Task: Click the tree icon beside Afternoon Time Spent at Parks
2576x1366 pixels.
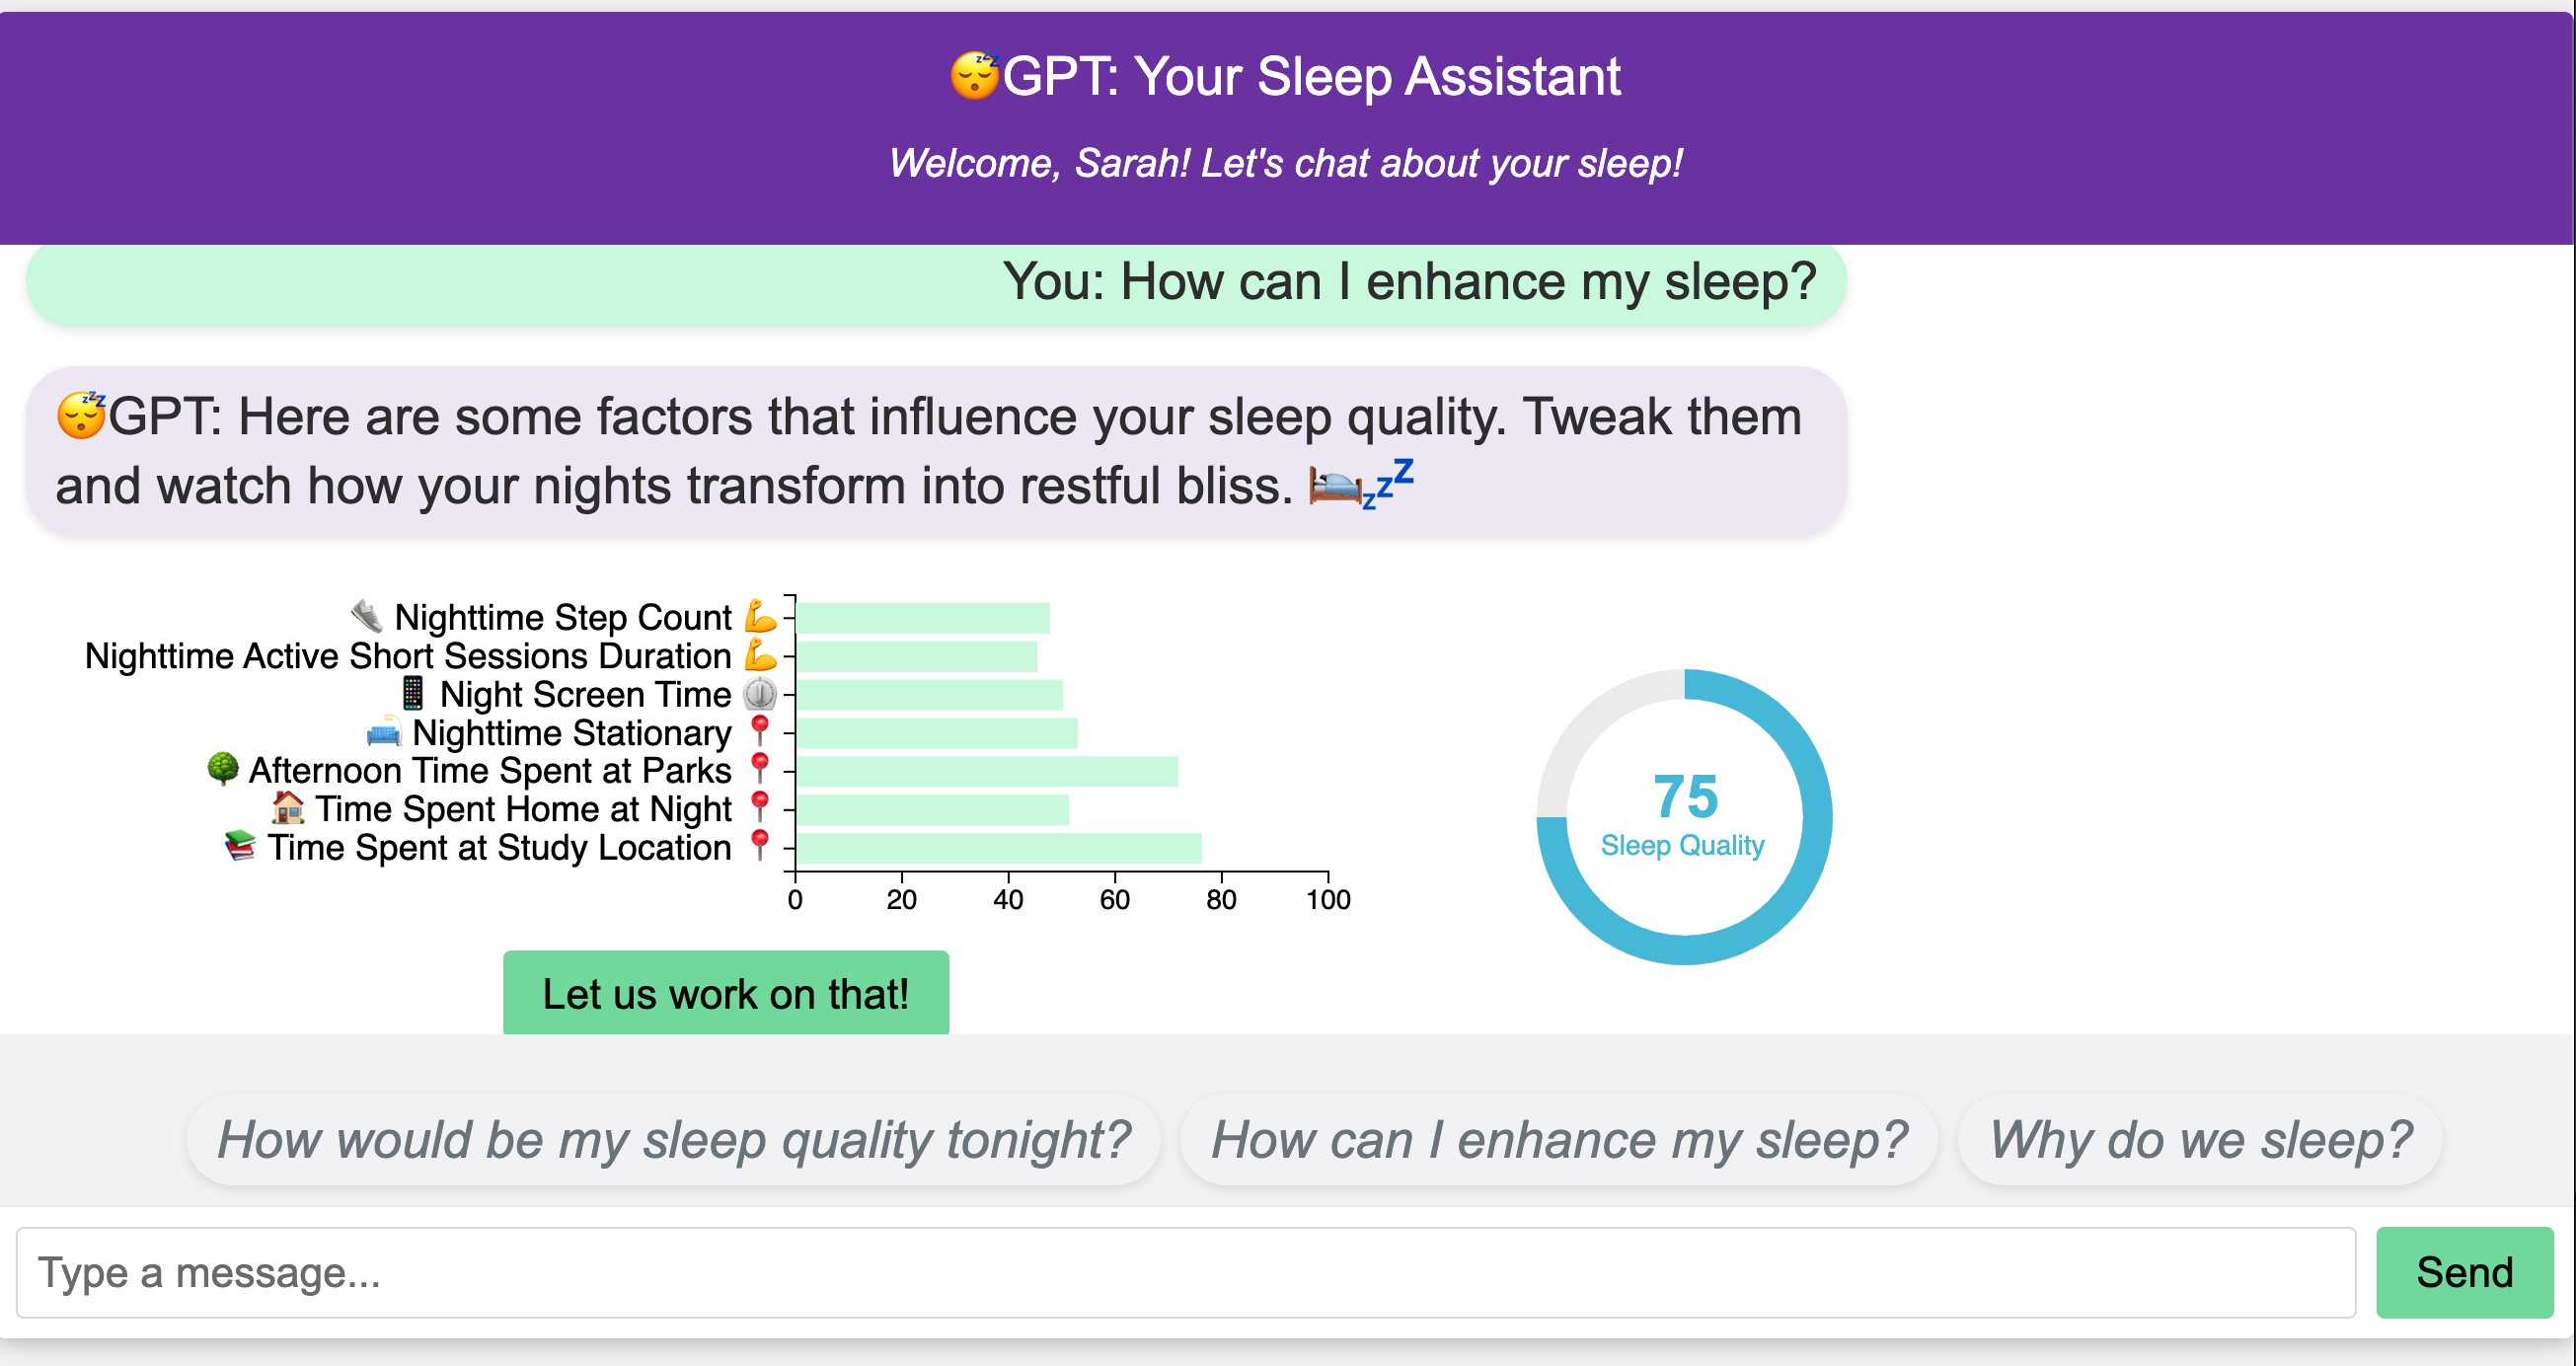Action: pyautogui.click(x=223, y=769)
